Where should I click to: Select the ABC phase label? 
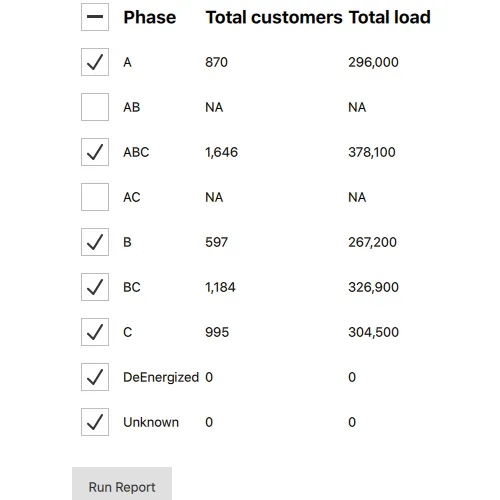point(136,152)
